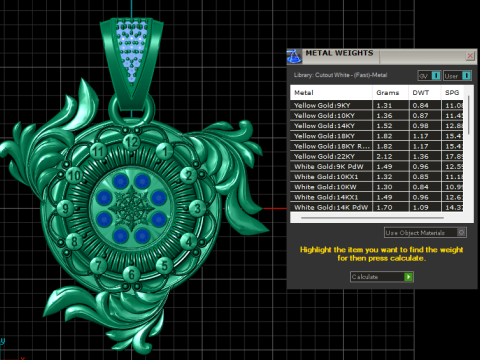Image resolution: width=480 pixels, height=360 pixels.
Task: Toggle the GV library switch
Action: (430, 76)
